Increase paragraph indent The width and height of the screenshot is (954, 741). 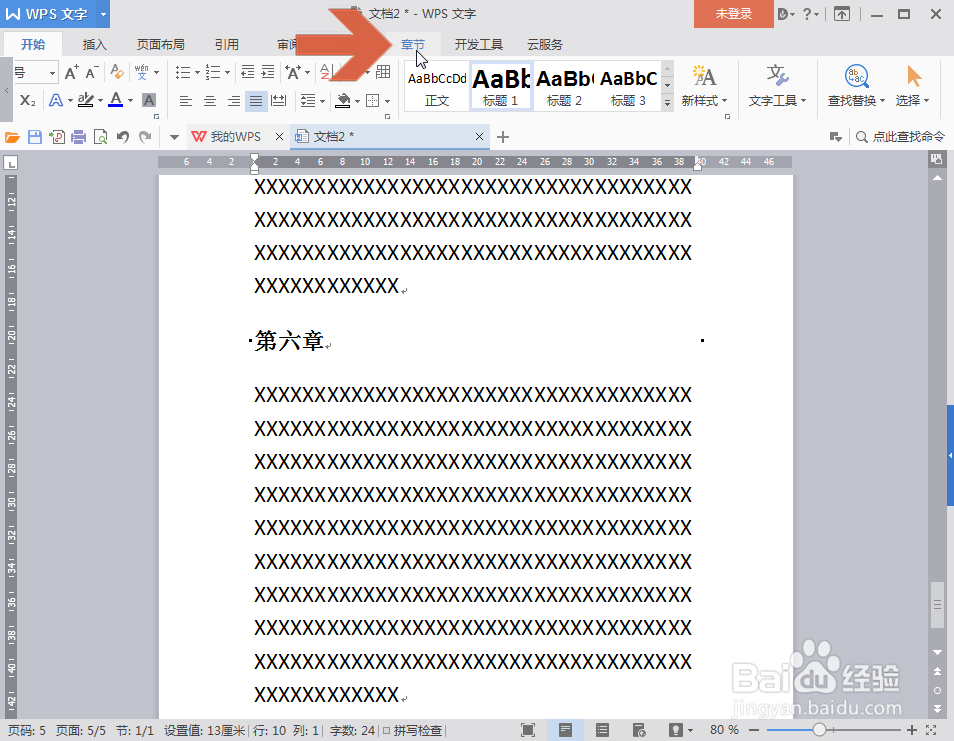click(268, 72)
